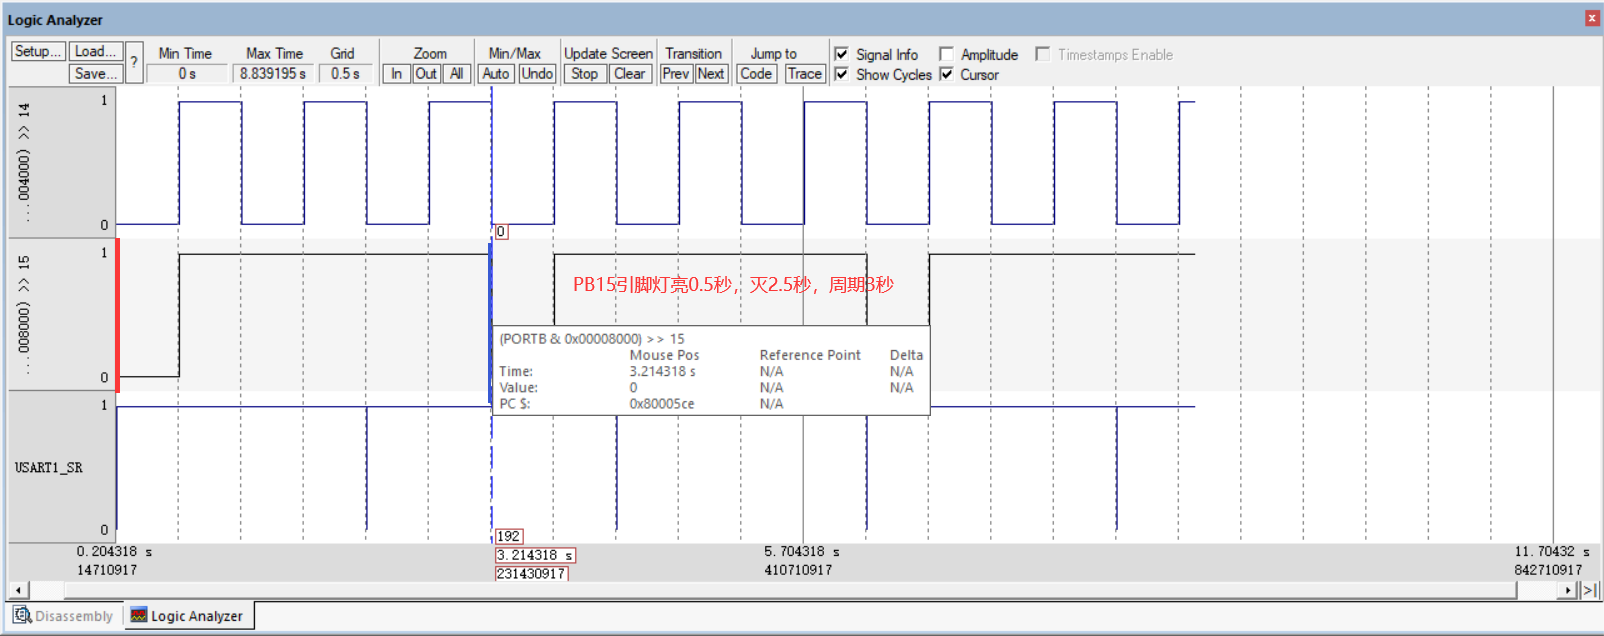Click the scrollbar left arrow
Image resolution: width=1604 pixels, height=636 pixels.
coord(18,590)
